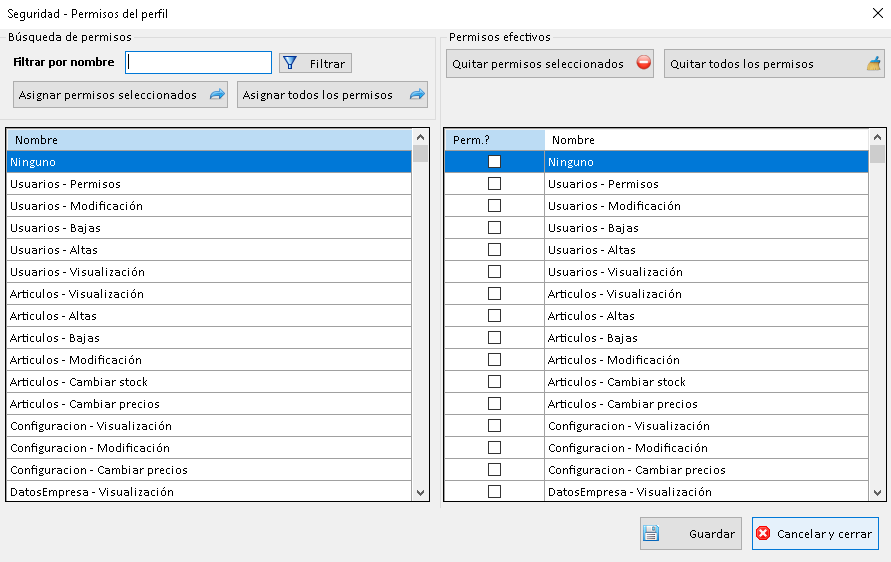The width and height of the screenshot is (891, 562).
Task: Sort left list by Nombre column header
Action: (208, 140)
